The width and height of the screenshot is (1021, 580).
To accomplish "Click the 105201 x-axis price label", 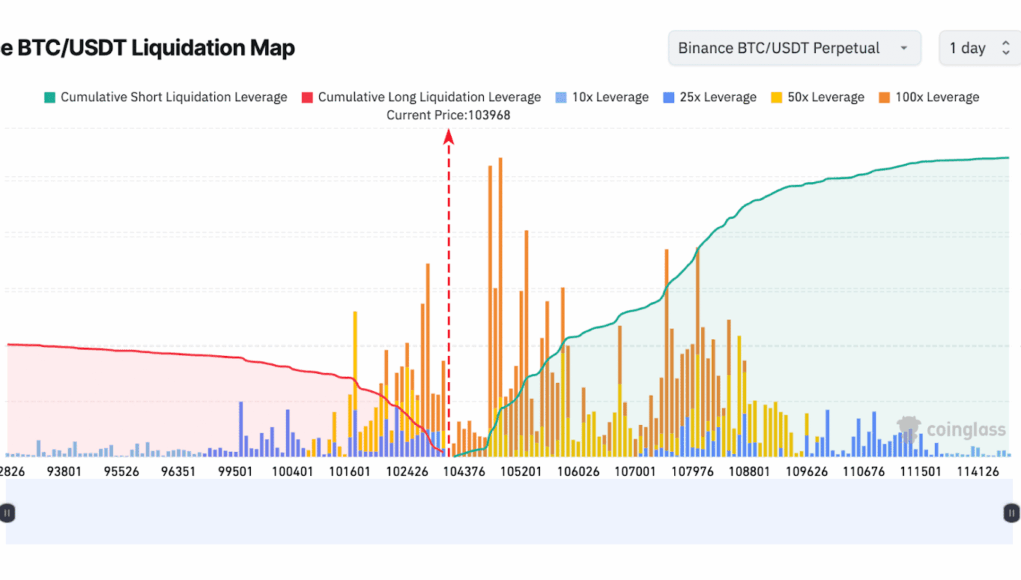I will (x=520, y=471).
